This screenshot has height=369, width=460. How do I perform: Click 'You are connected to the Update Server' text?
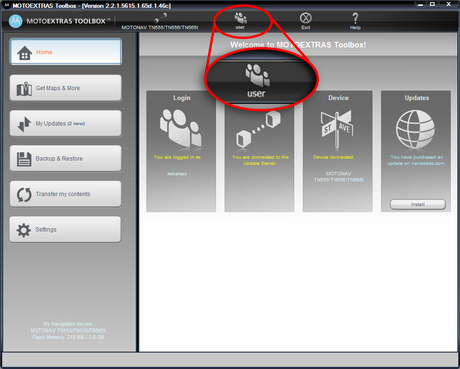pyautogui.click(x=260, y=160)
